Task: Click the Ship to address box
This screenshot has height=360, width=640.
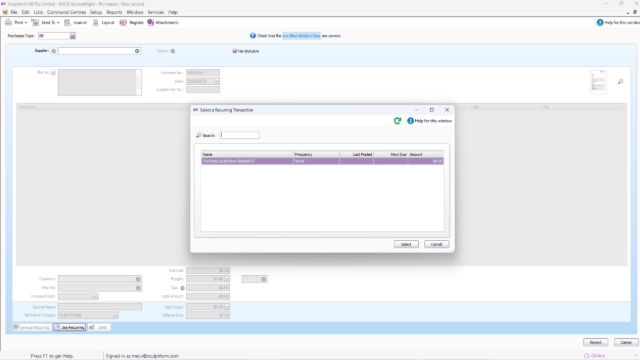Action: (100, 82)
